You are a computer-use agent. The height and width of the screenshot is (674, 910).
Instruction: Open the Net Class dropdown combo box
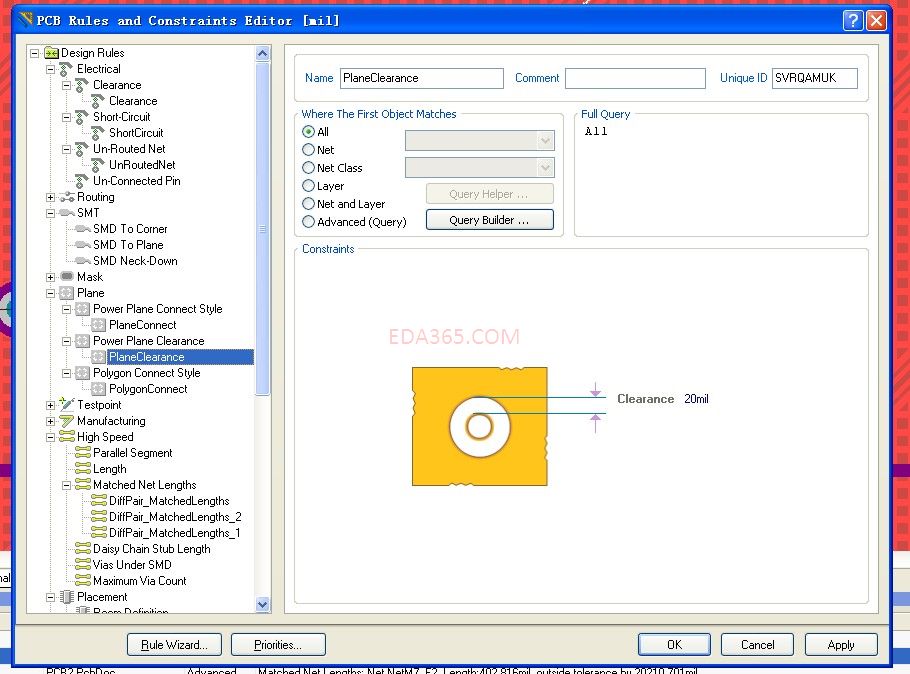click(479, 168)
